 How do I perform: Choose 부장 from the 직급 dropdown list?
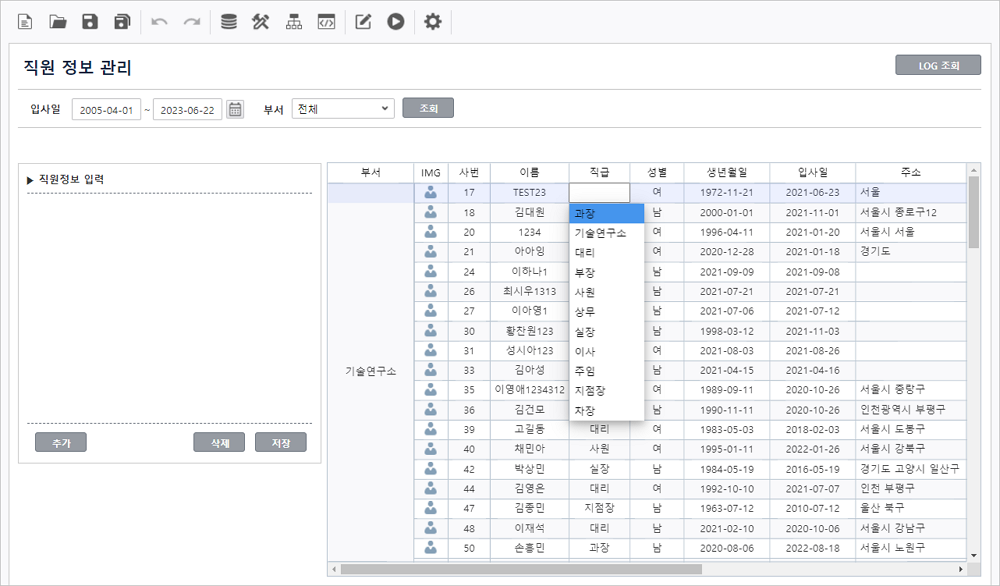(x=585, y=272)
